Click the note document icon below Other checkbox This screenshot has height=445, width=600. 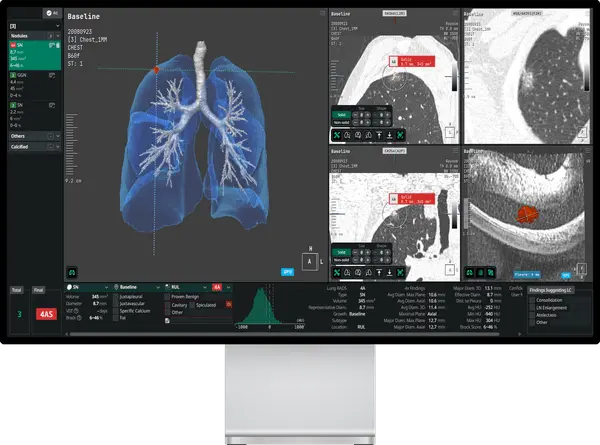tap(167, 321)
